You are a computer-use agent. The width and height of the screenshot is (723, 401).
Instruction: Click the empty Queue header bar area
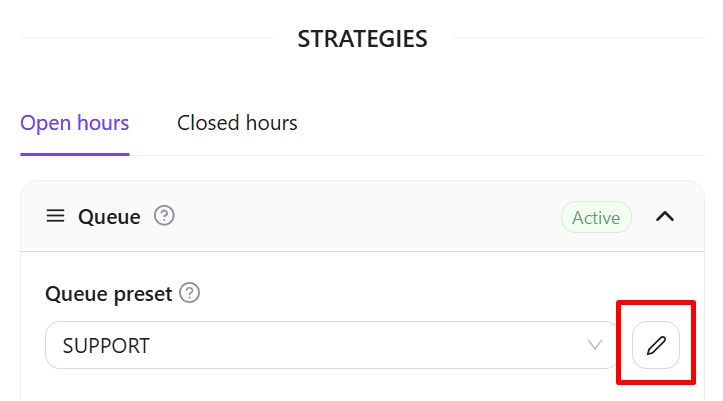(x=360, y=217)
